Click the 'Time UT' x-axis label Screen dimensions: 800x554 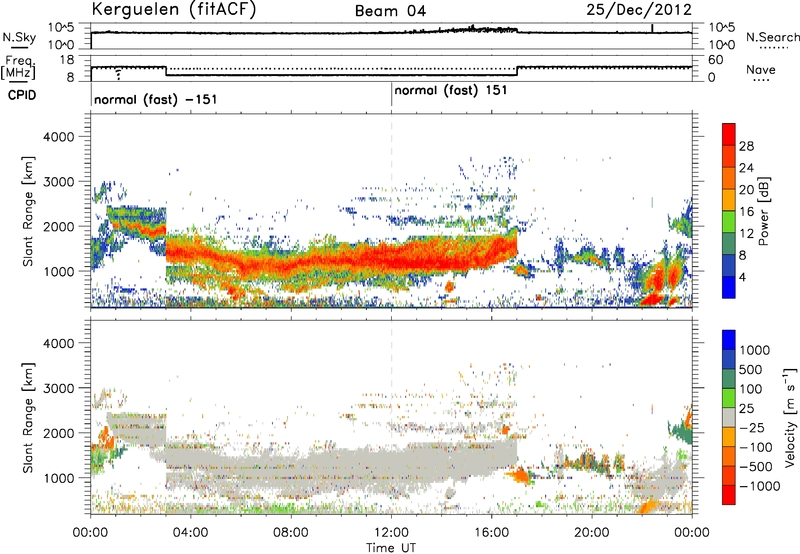[391, 548]
